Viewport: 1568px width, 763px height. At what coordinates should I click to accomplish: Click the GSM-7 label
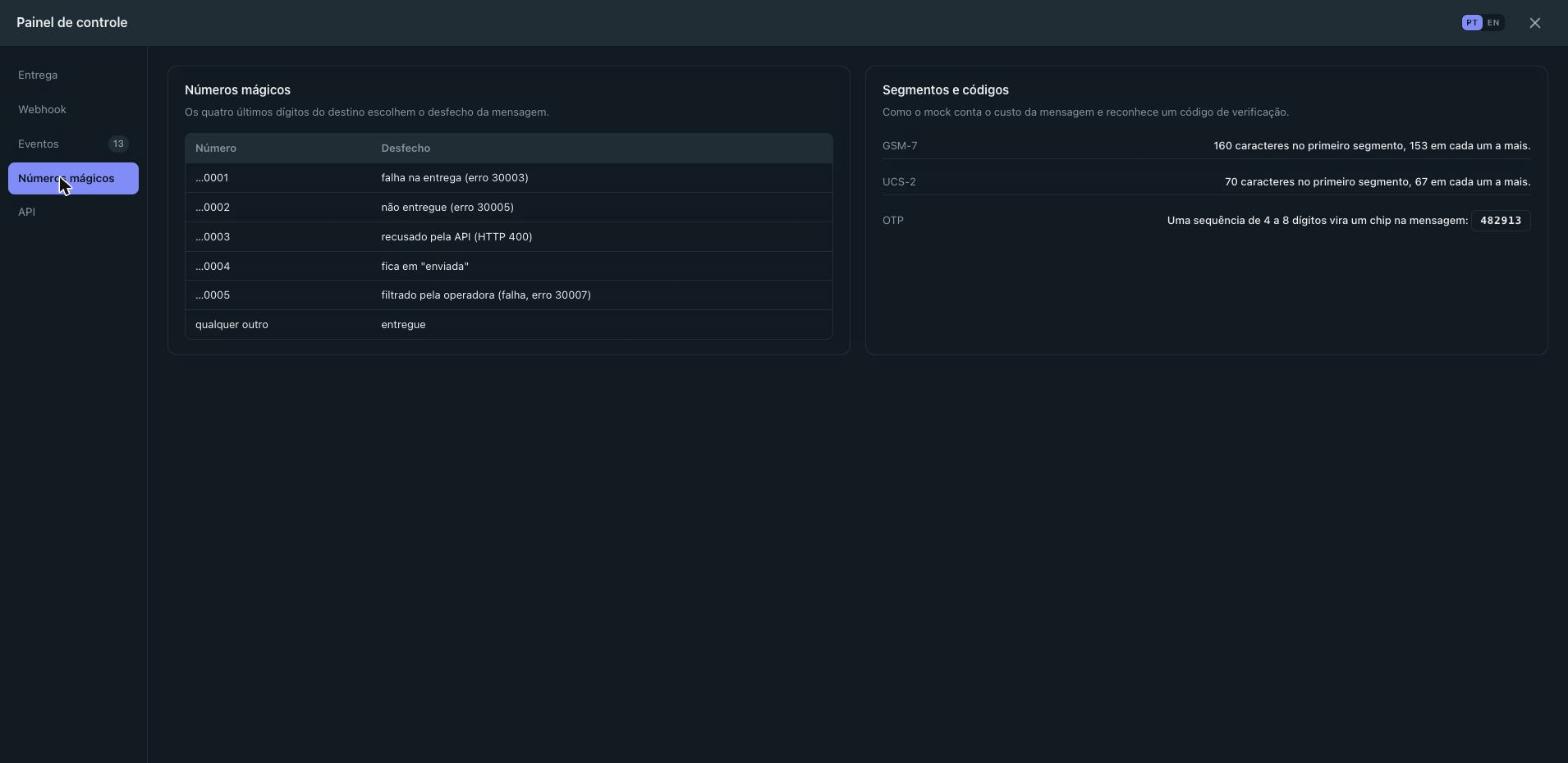[900, 146]
